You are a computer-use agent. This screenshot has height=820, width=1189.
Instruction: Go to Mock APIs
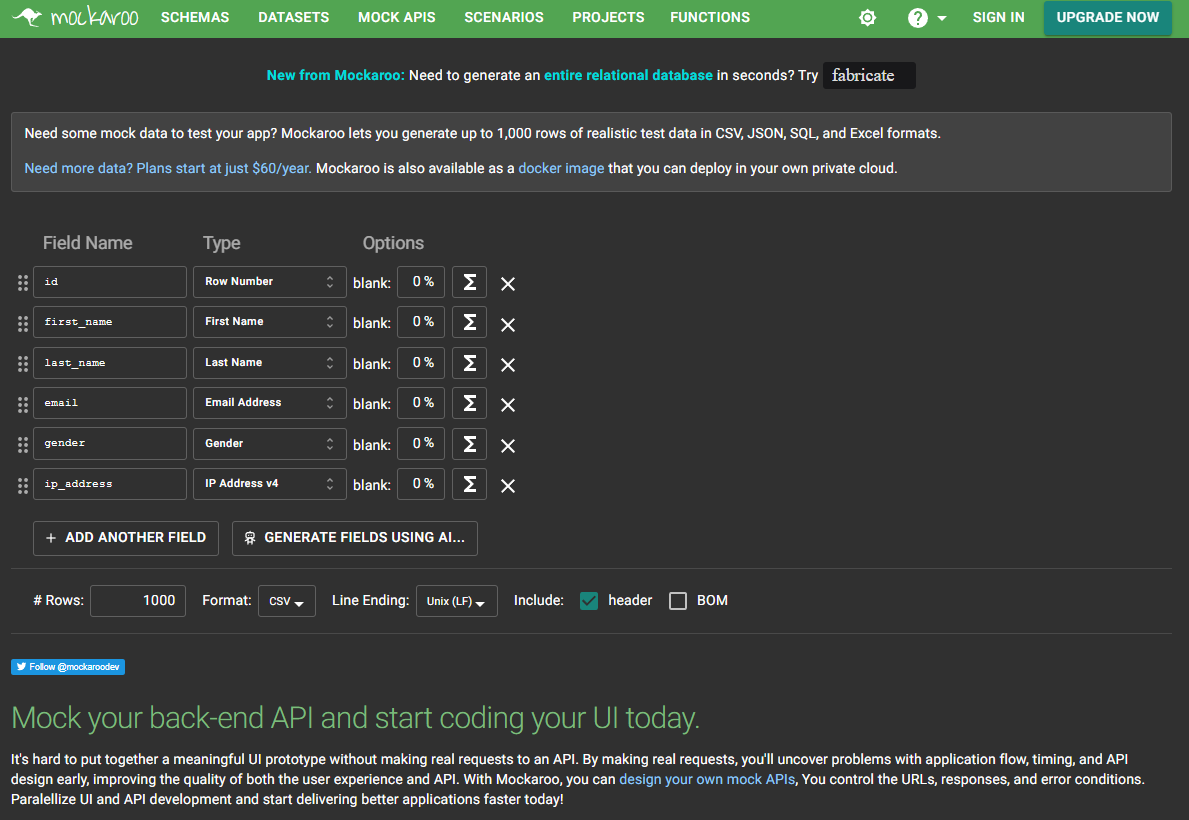tap(397, 17)
